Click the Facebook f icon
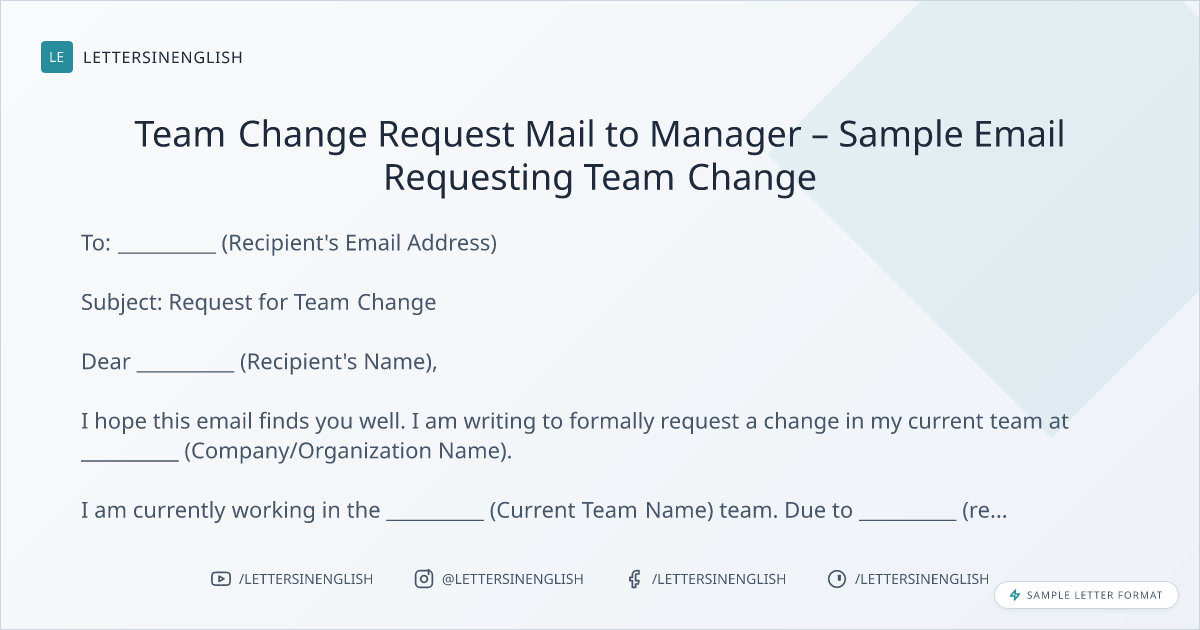 (634, 579)
